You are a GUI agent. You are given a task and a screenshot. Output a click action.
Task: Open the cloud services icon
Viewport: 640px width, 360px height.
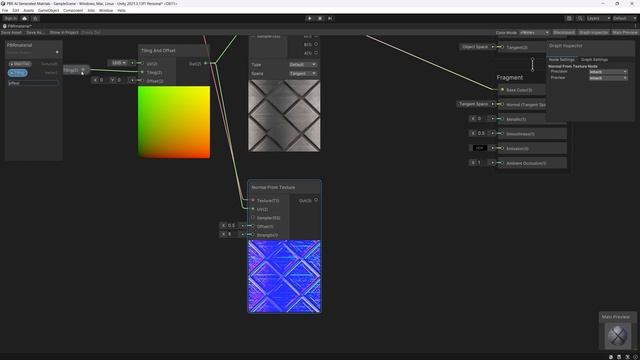point(24,18)
